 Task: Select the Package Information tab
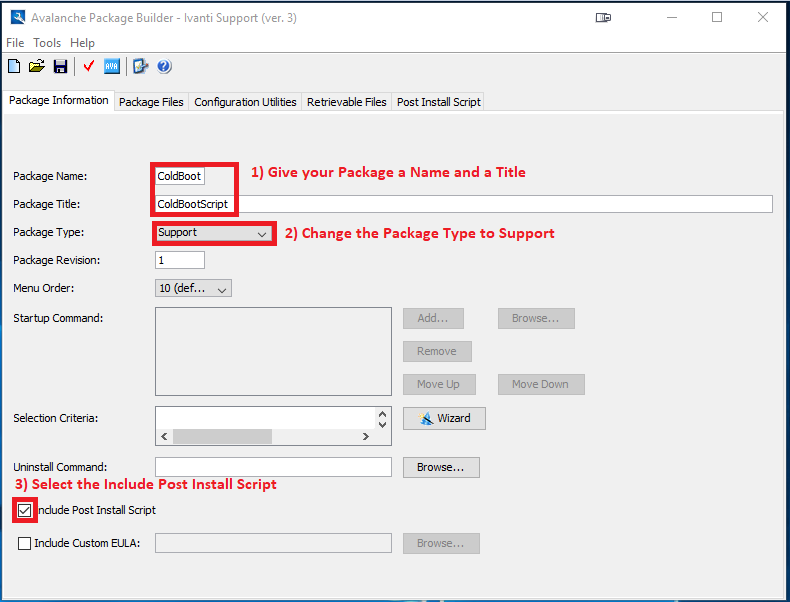pyautogui.click(x=58, y=100)
